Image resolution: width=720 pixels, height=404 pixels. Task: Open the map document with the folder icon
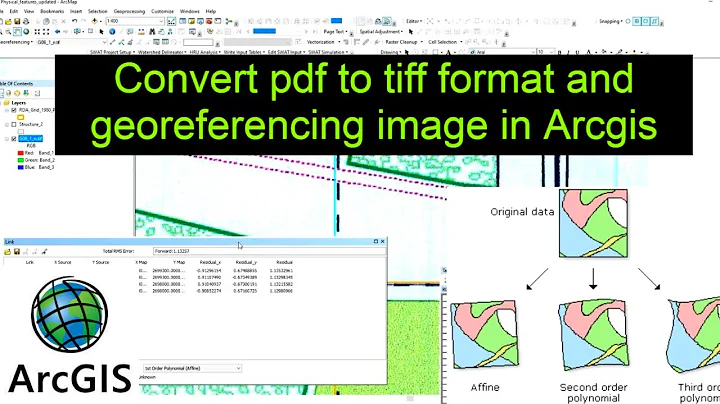pyautogui.click(x=9, y=21)
